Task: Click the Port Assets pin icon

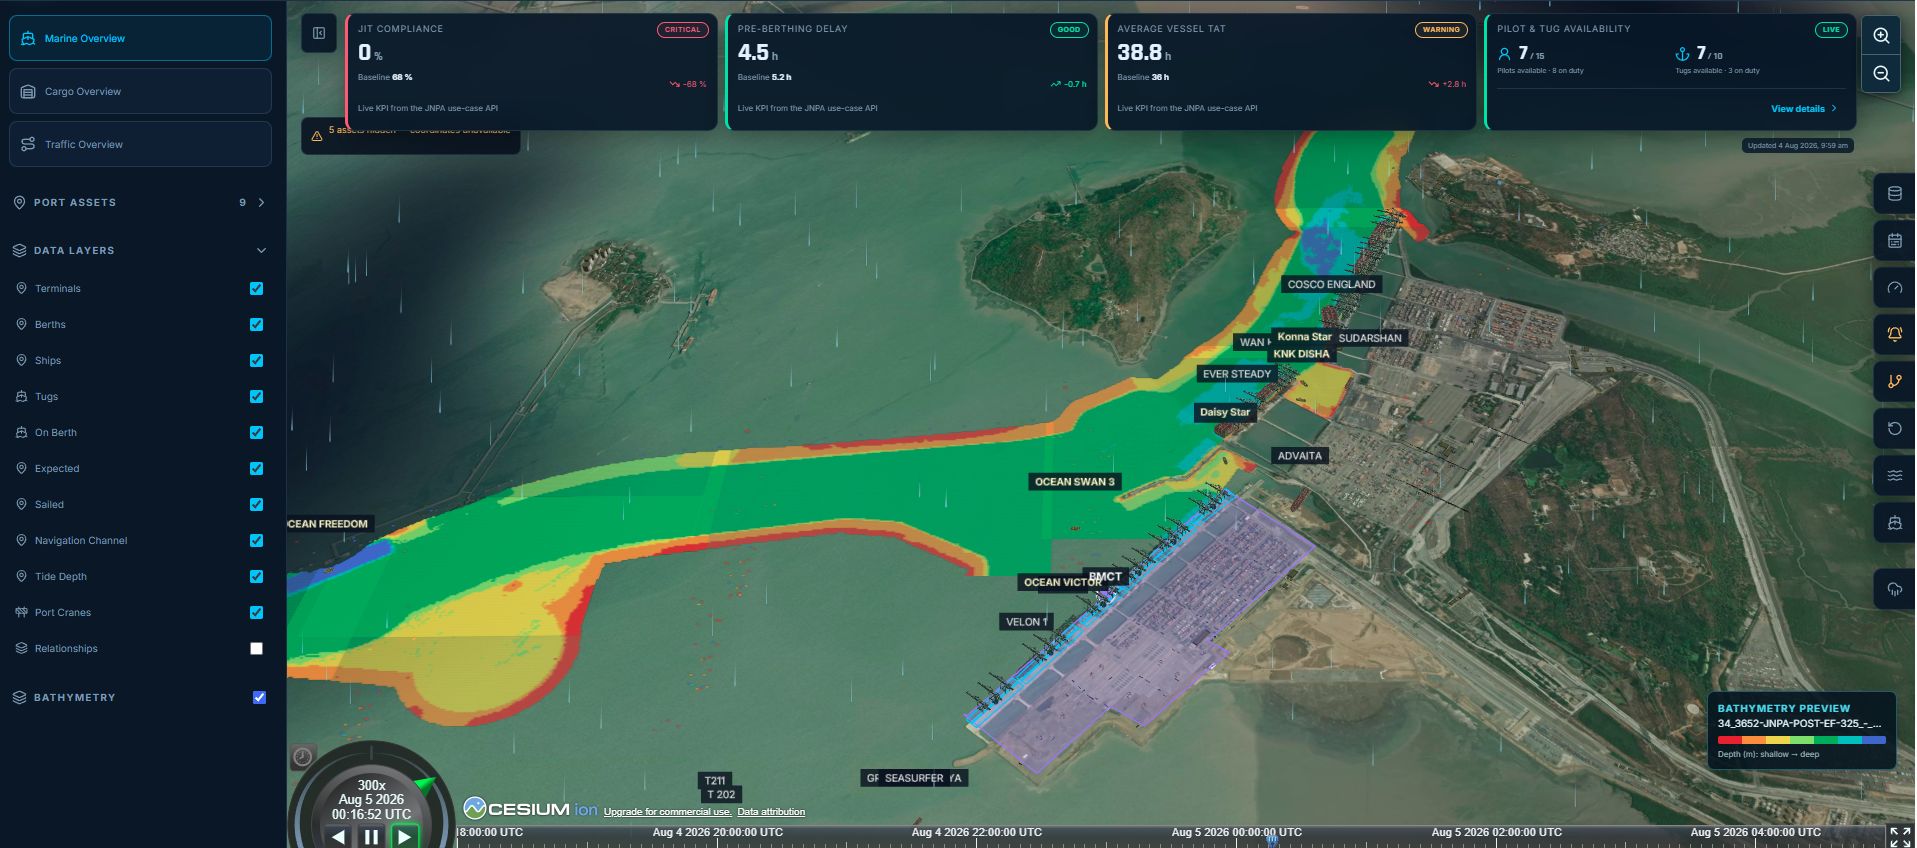Action: click(x=19, y=202)
